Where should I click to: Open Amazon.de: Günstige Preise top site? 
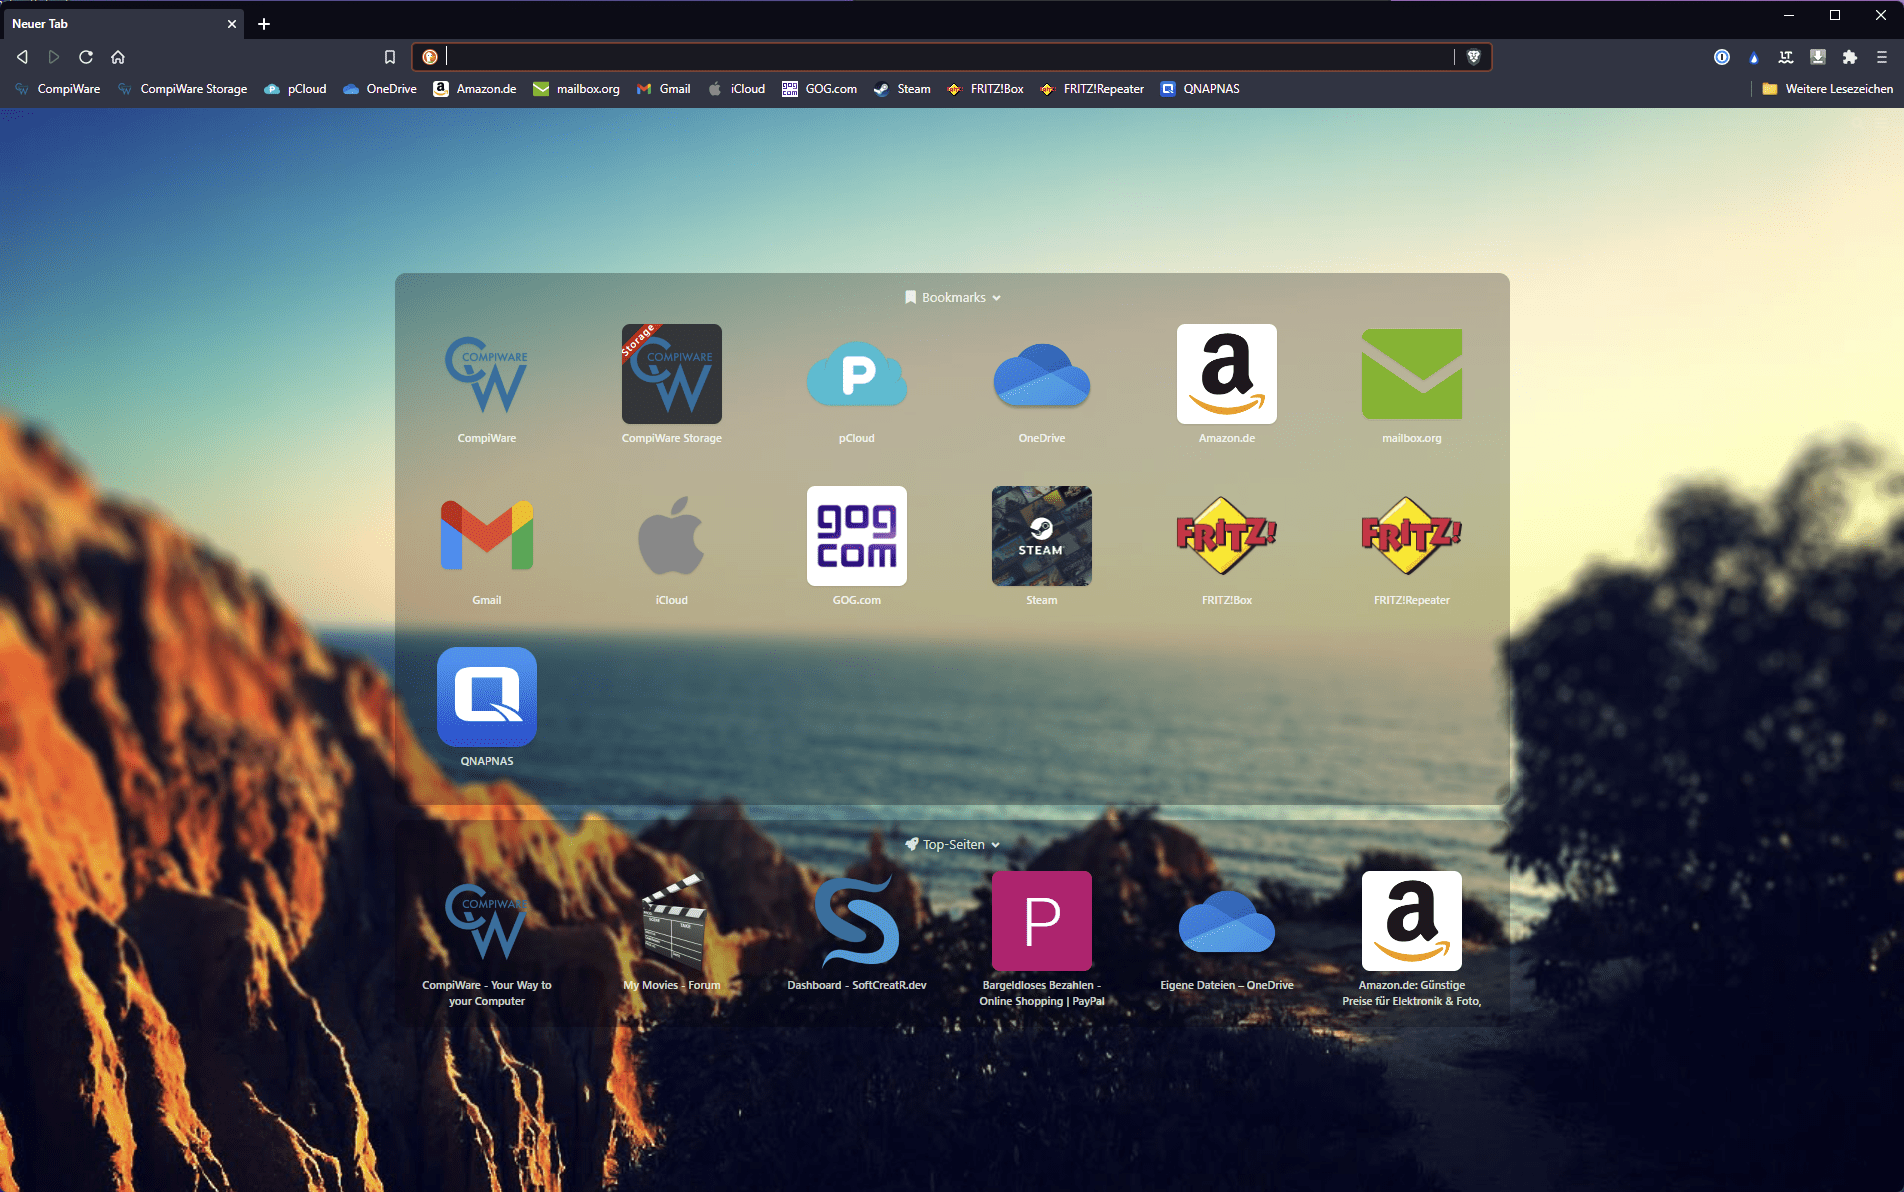tap(1412, 940)
